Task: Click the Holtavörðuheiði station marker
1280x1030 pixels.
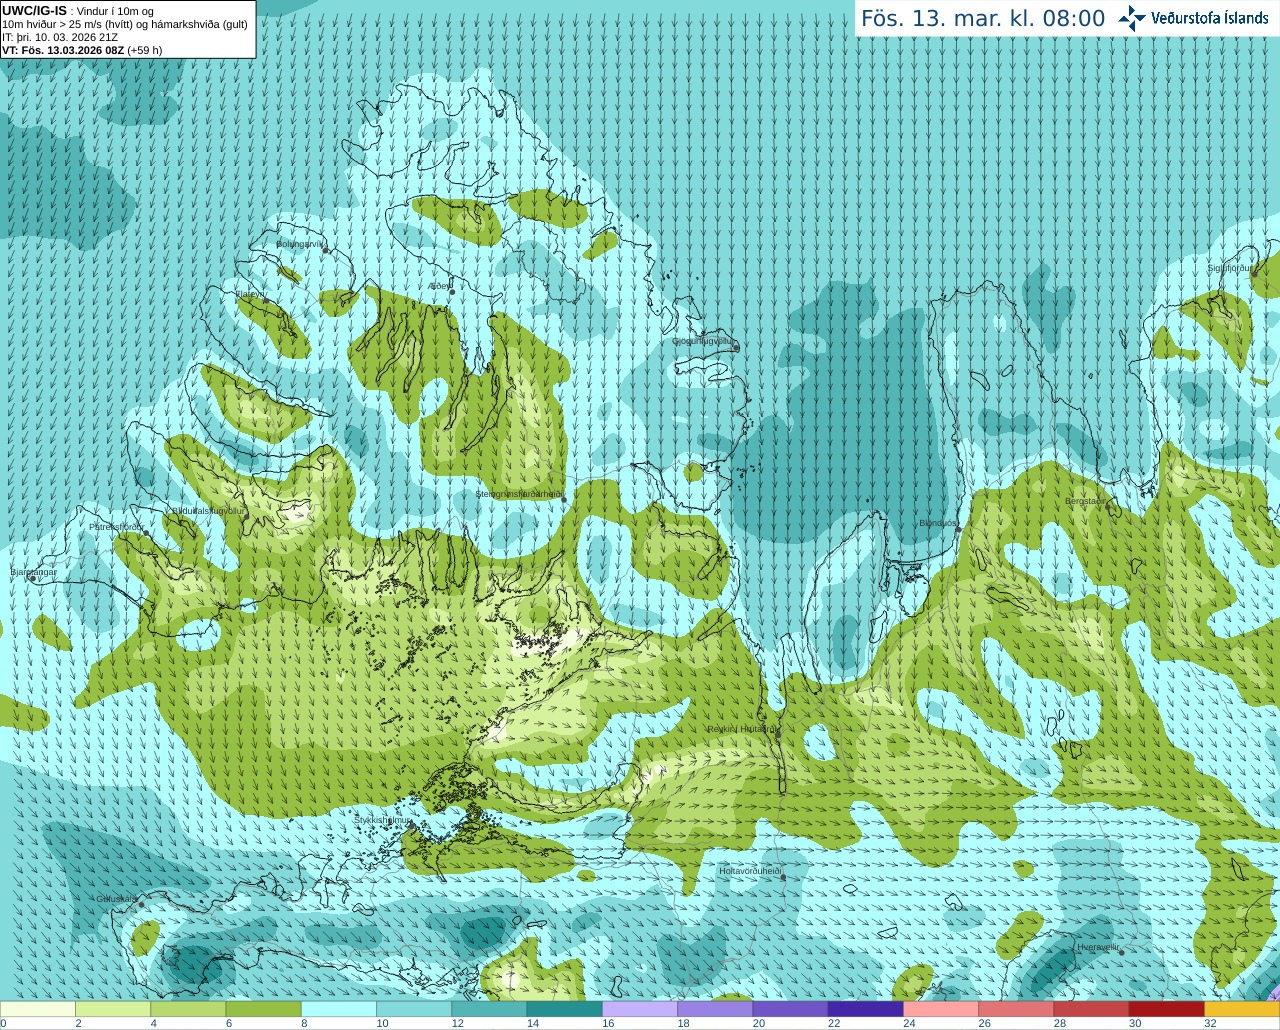Action: click(783, 878)
